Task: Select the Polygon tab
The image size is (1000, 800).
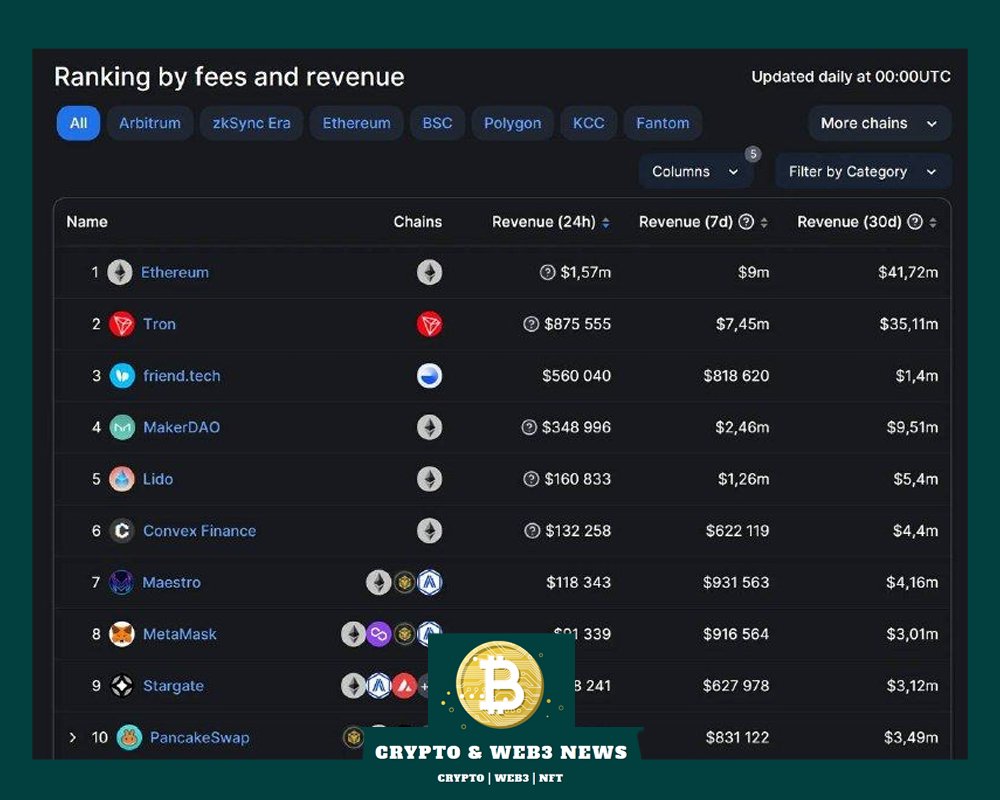Action: point(513,123)
